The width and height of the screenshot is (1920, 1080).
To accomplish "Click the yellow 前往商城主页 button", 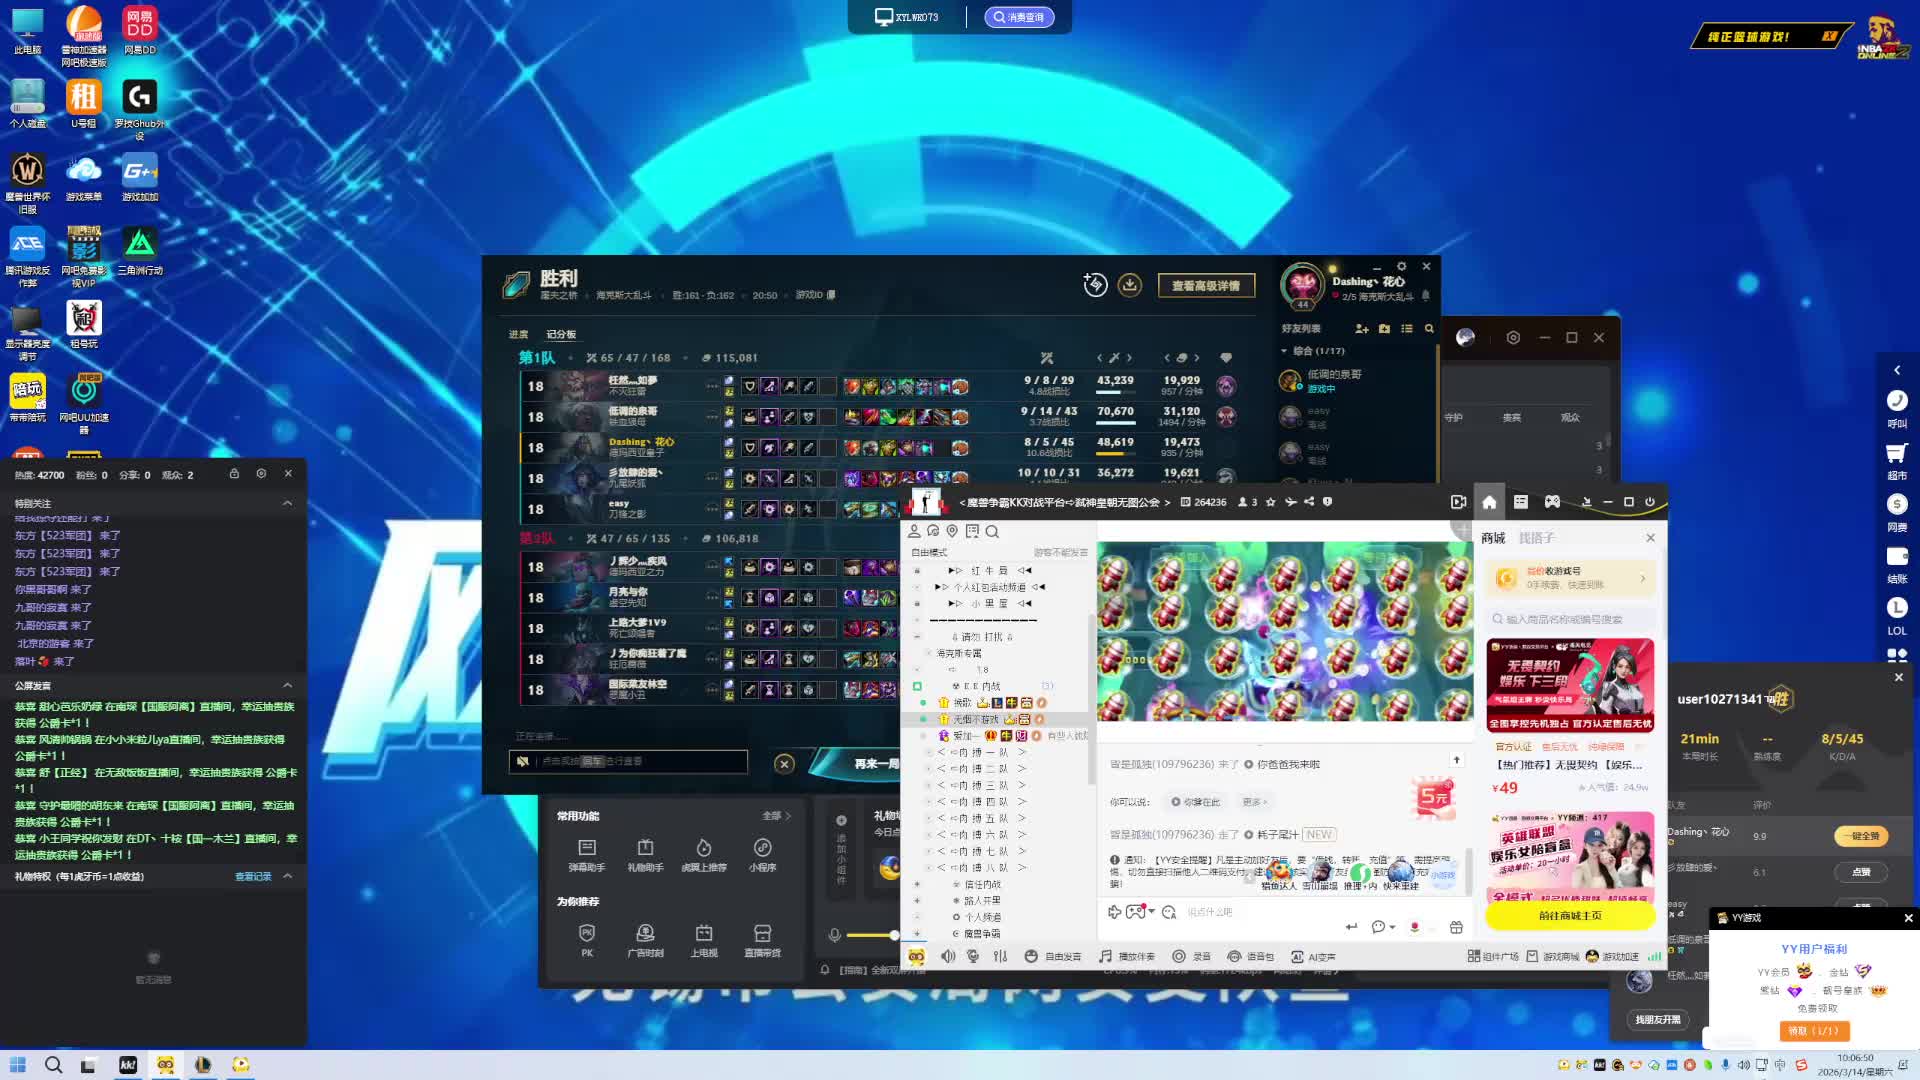I will 1569,915.
